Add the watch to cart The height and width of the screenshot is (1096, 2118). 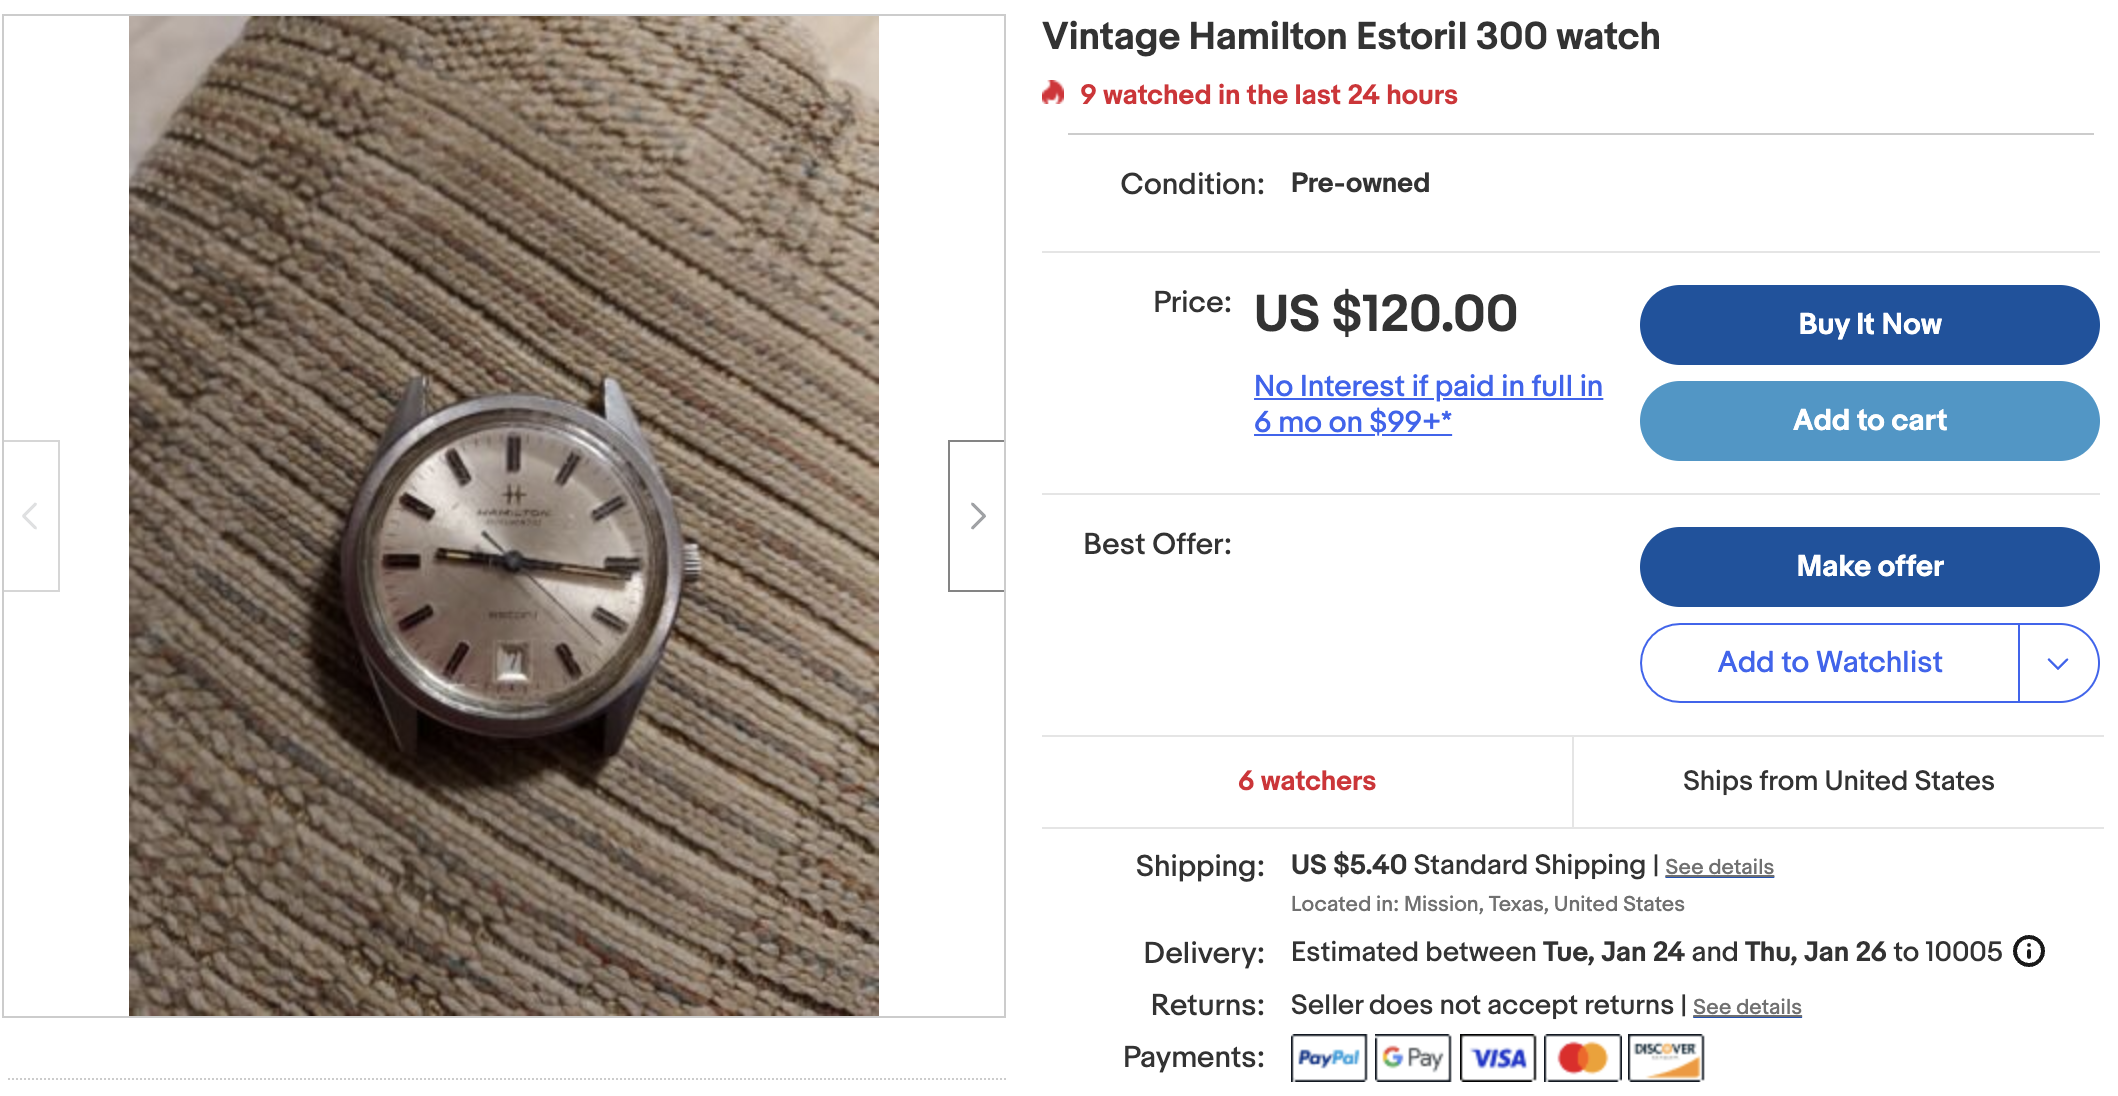point(1868,421)
